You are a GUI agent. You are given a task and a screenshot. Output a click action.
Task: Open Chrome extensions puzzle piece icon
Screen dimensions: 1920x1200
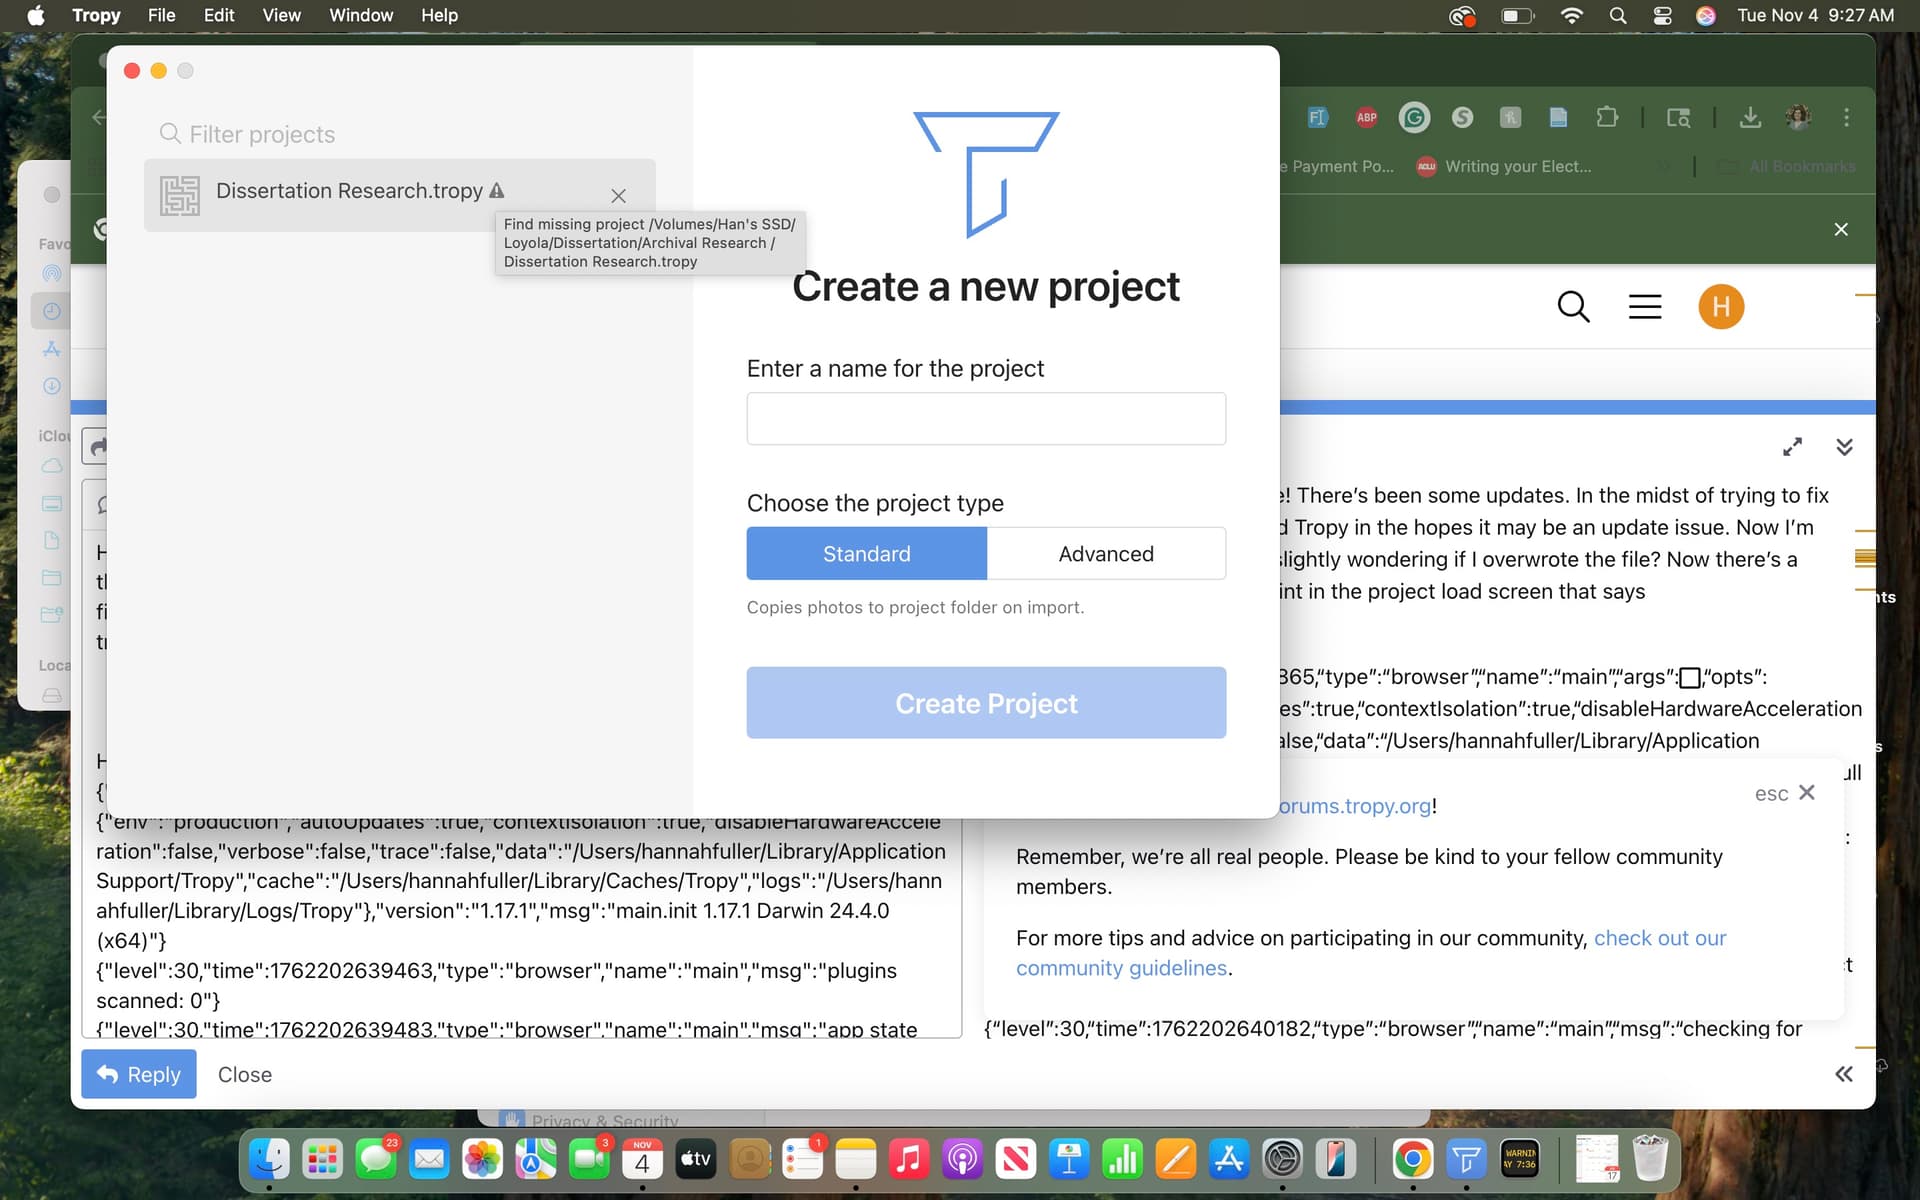pyautogui.click(x=1607, y=117)
